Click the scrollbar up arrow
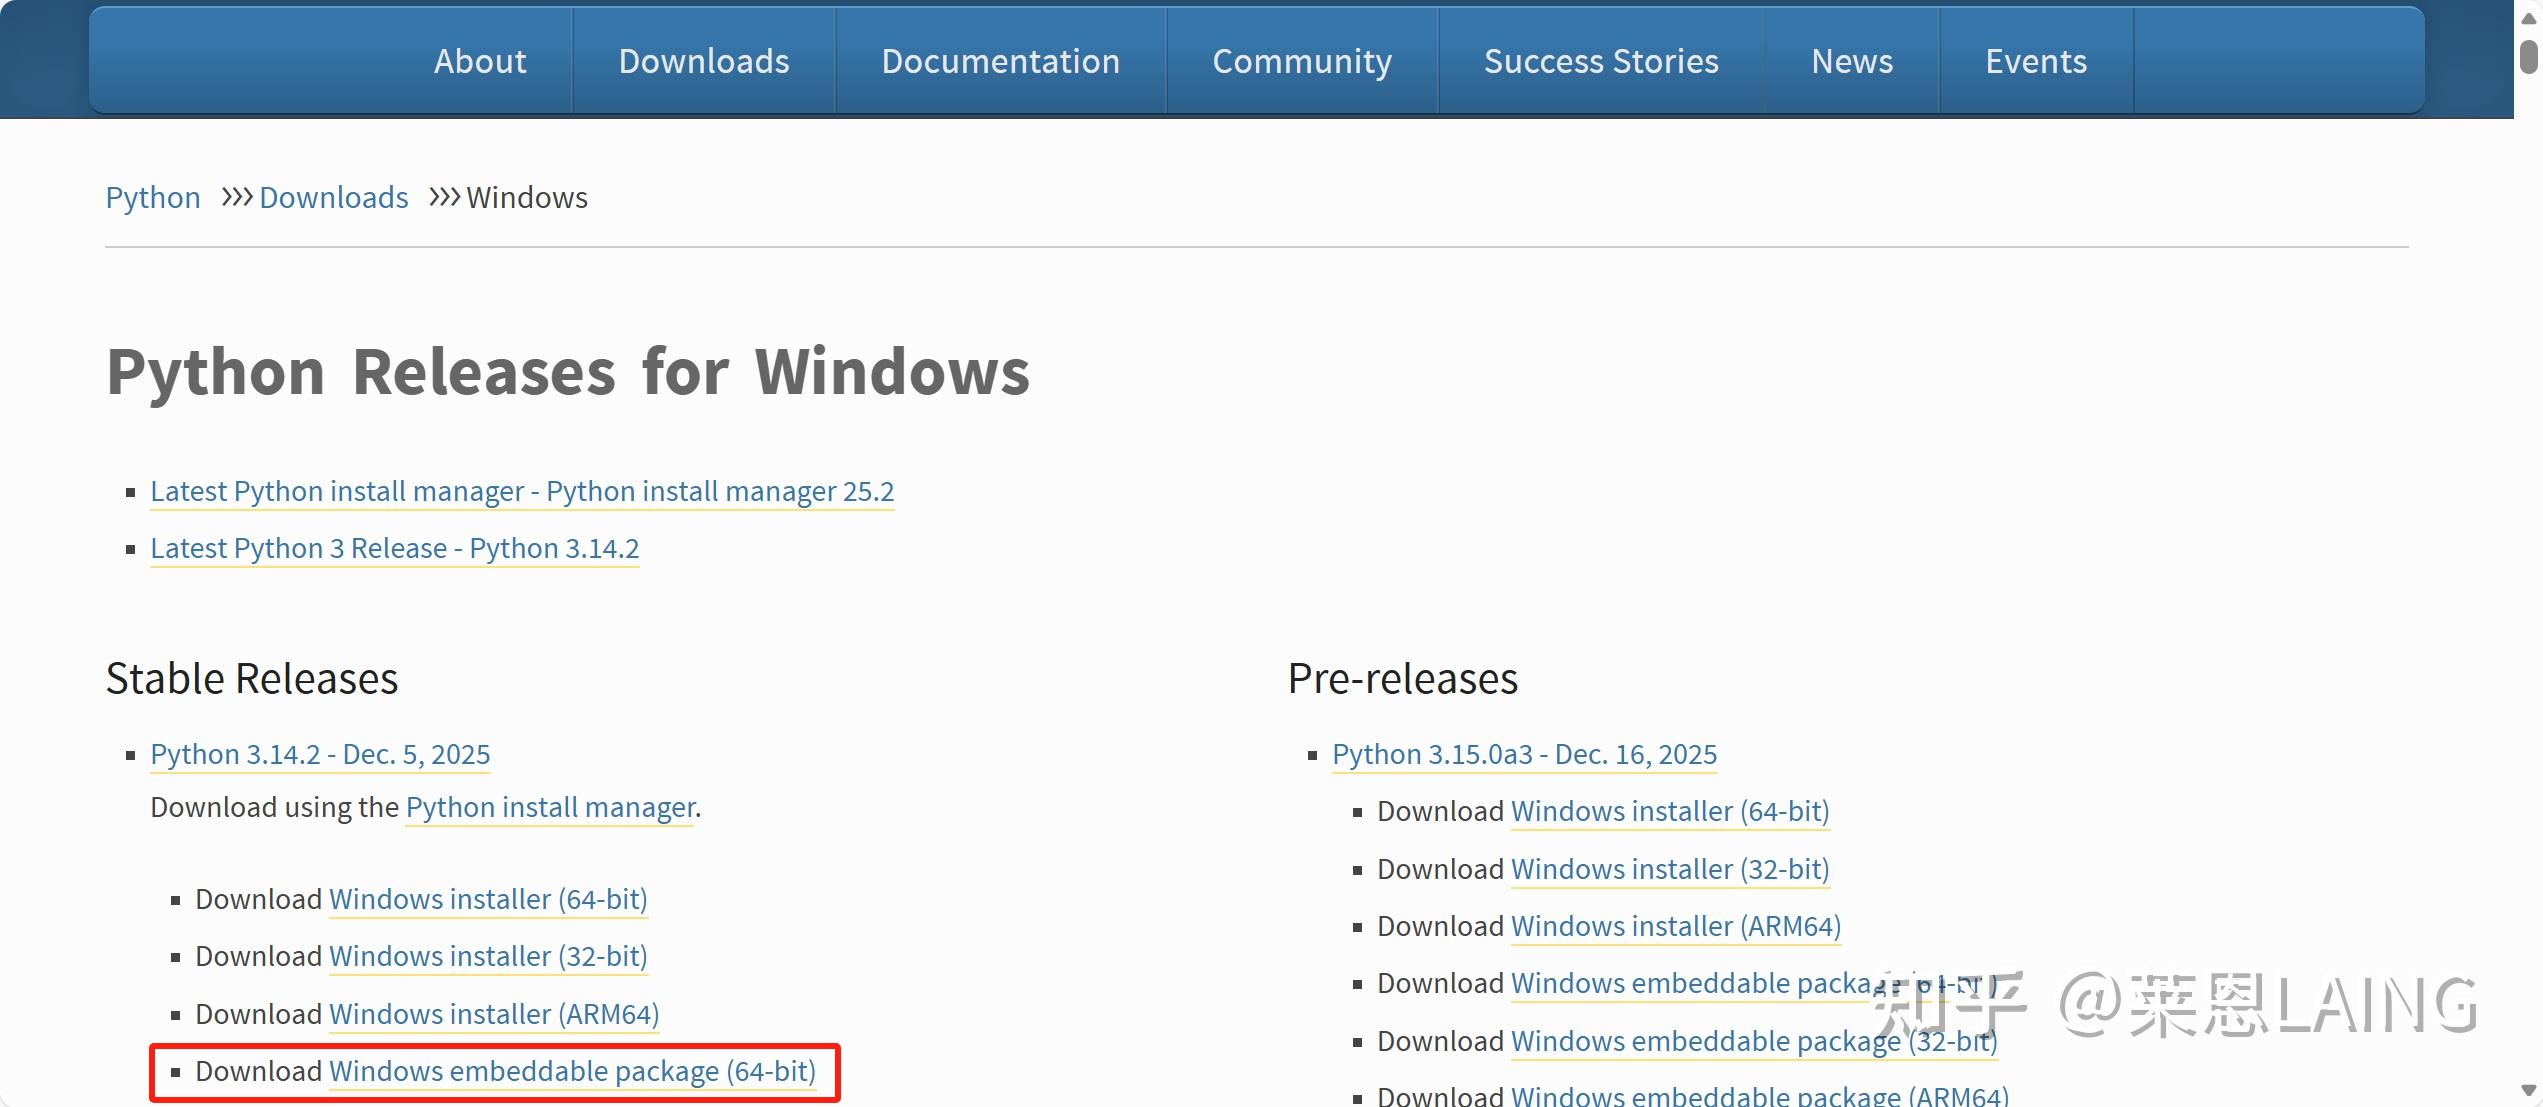The width and height of the screenshot is (2543, 1107). point(2529,17)
